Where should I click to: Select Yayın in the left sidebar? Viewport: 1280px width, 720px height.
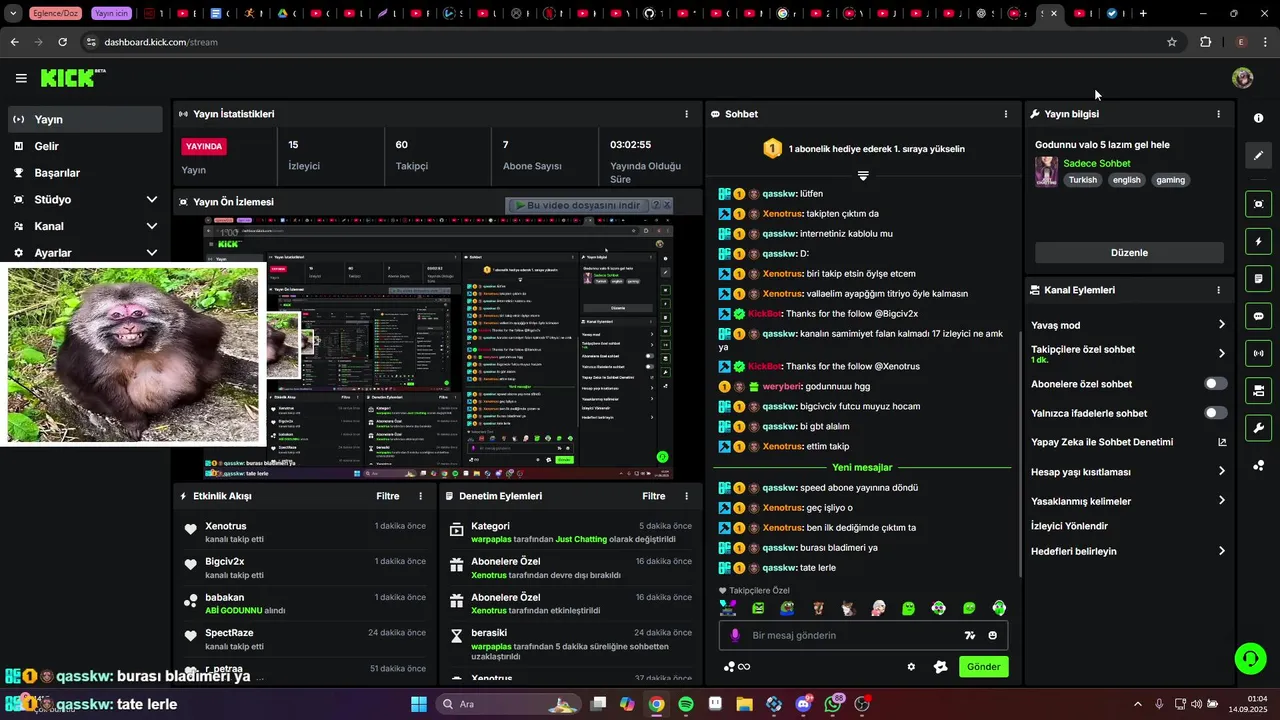pyautogui.click(x=85, y=119)
